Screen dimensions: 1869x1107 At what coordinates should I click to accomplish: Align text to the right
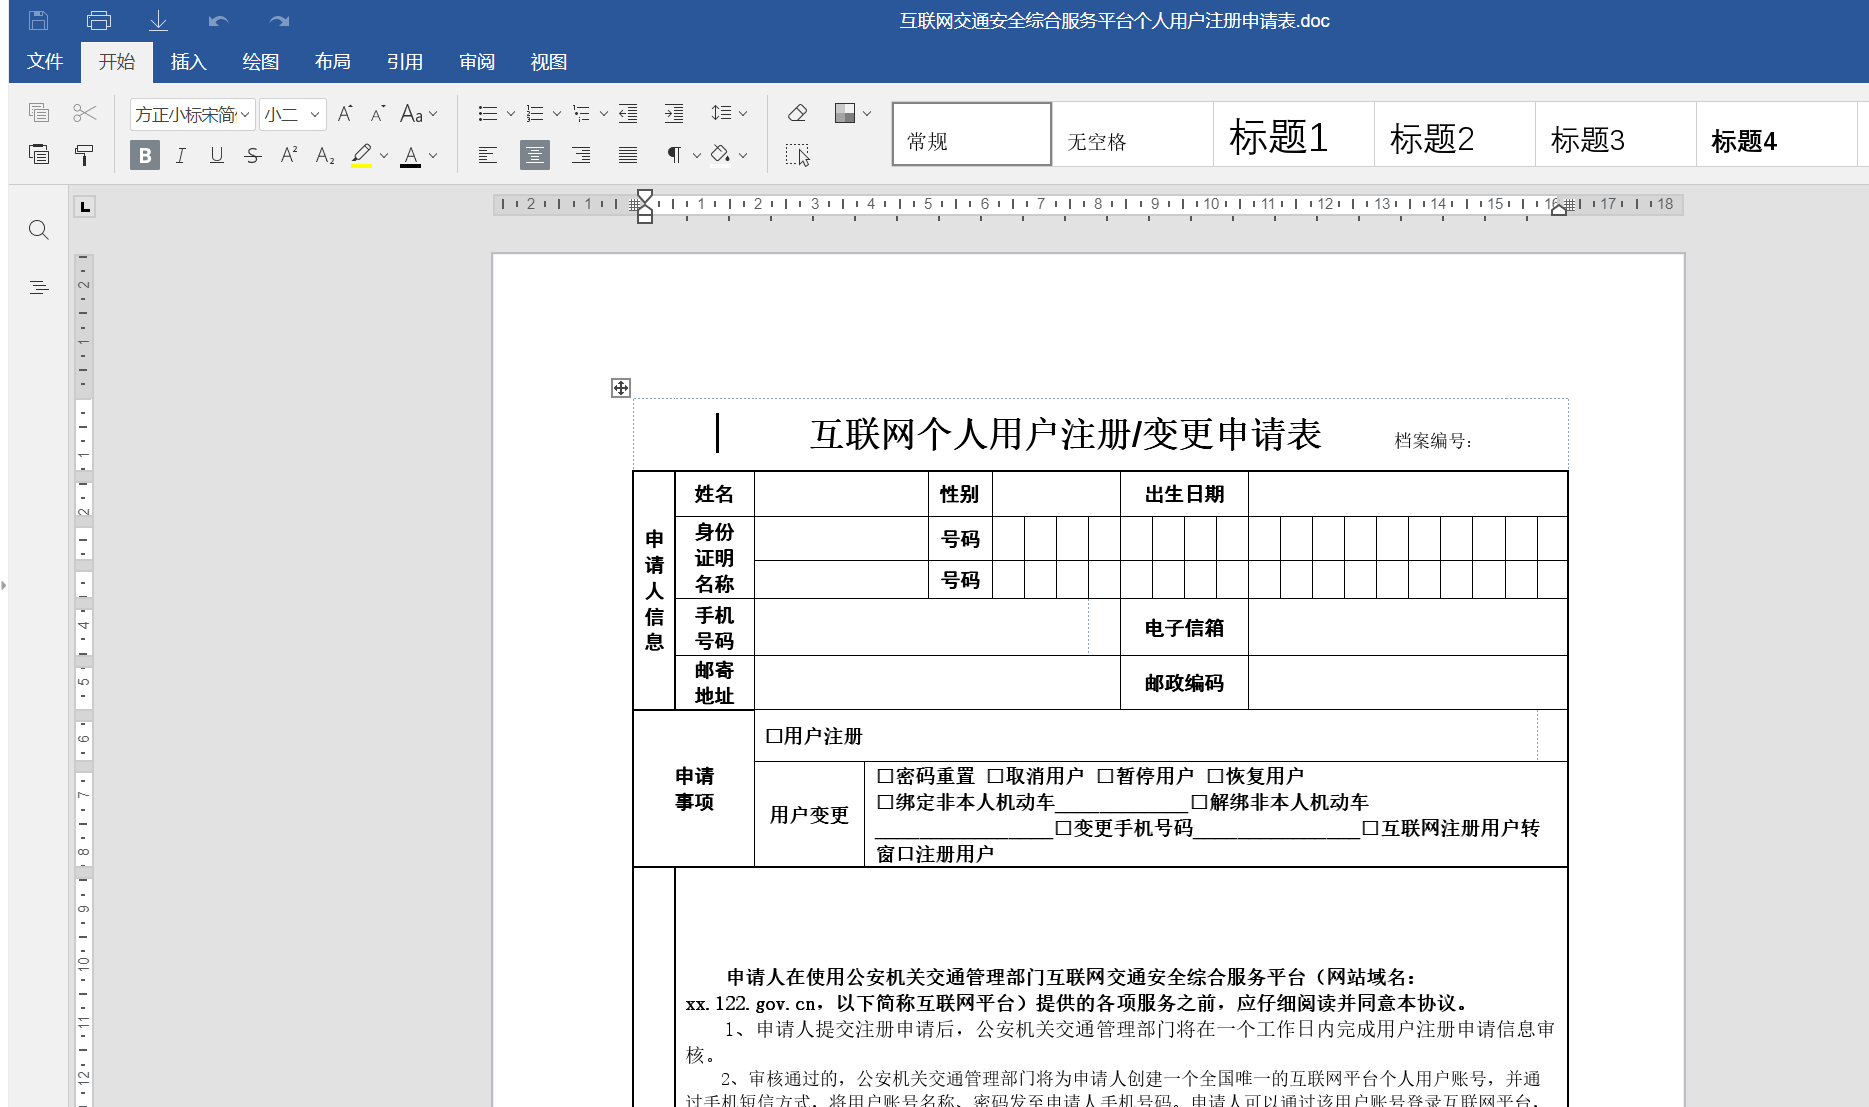pos(581,155)
